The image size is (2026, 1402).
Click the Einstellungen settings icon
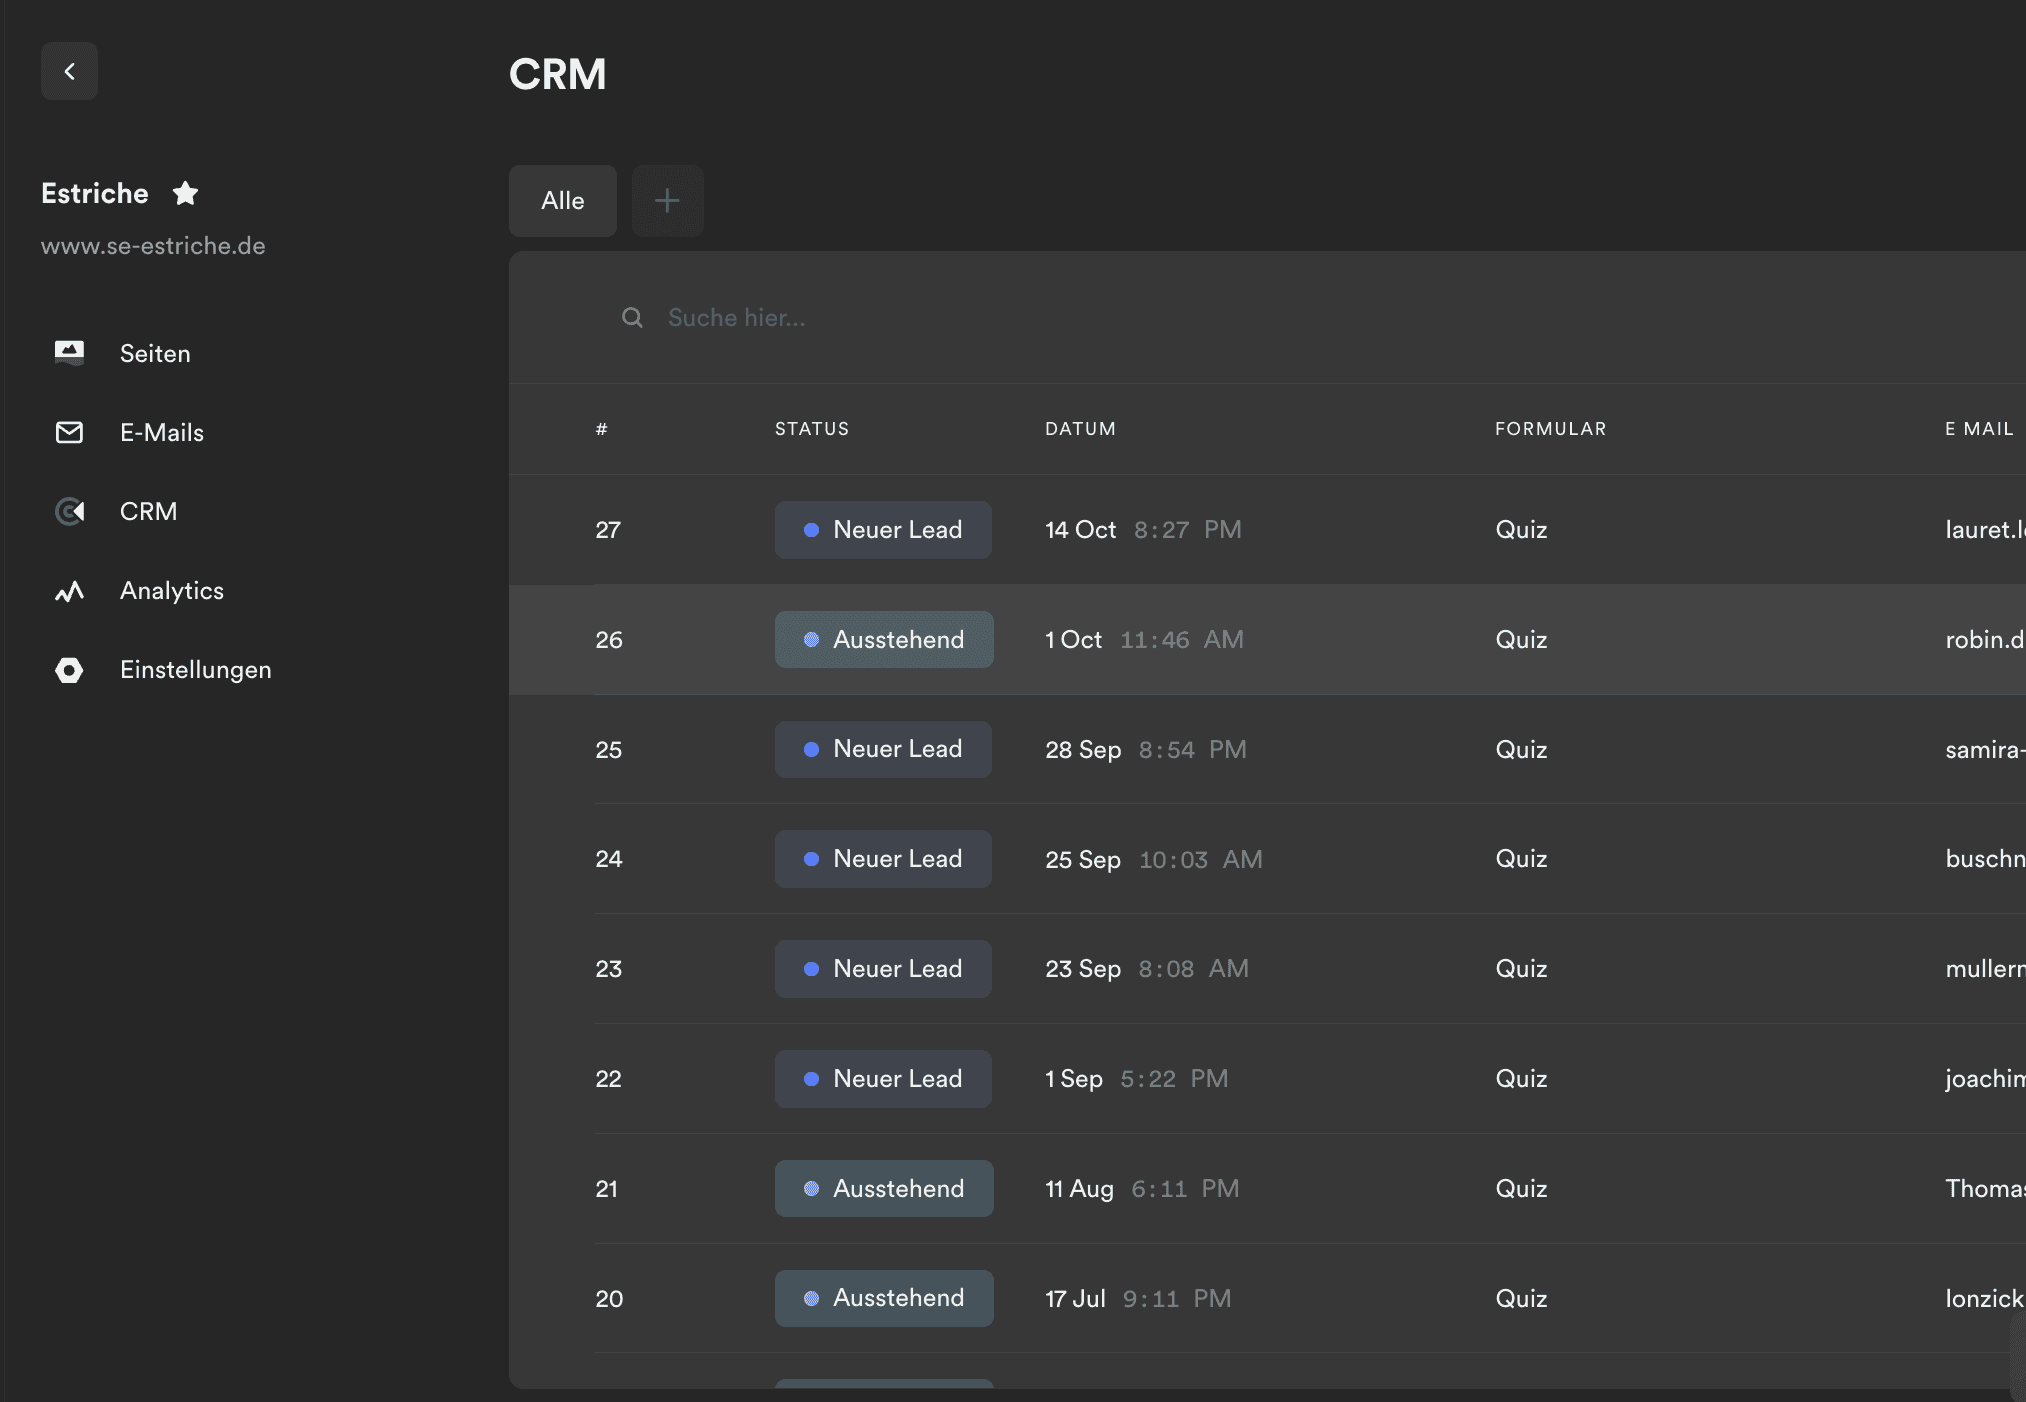coord(69,670)
